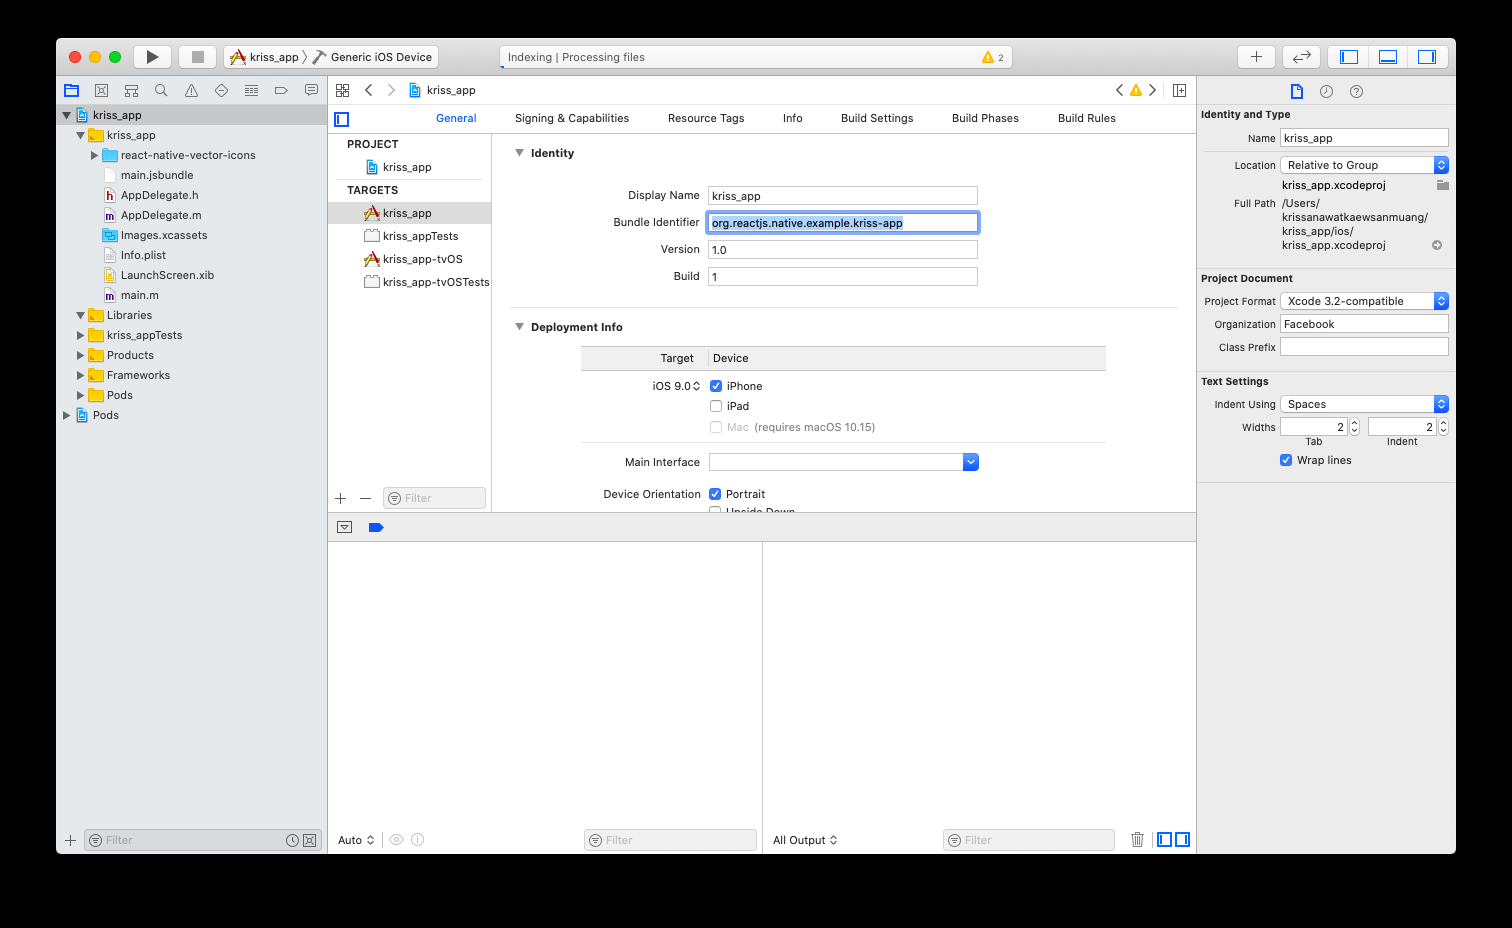Reveal kriss_app.xcodeproj location folder icon
Screen dimensions: 1512x928
pos(1442,185)
